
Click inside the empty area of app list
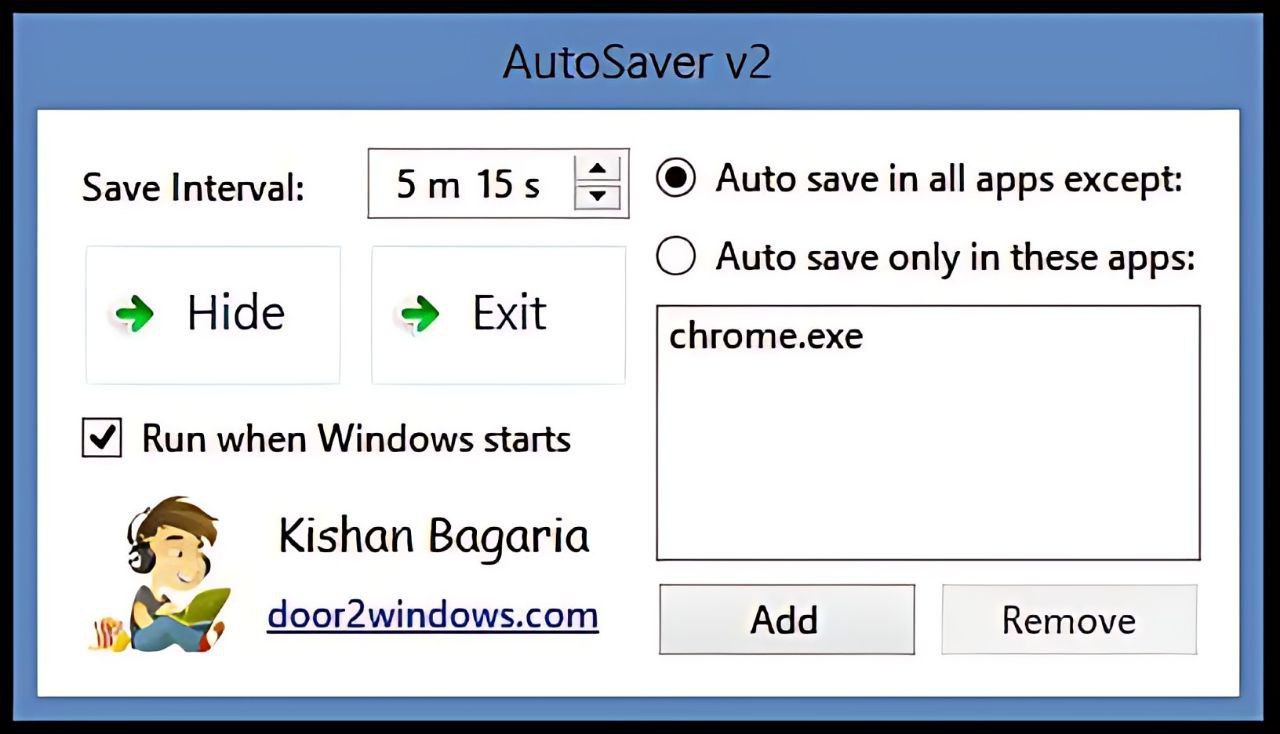(x=925, y=460)
